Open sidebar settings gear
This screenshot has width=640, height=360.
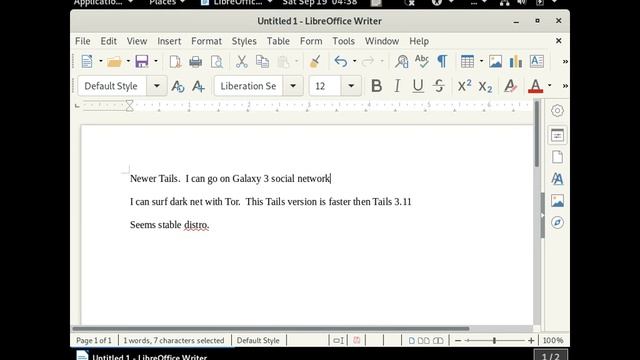(x=557, y=111)
